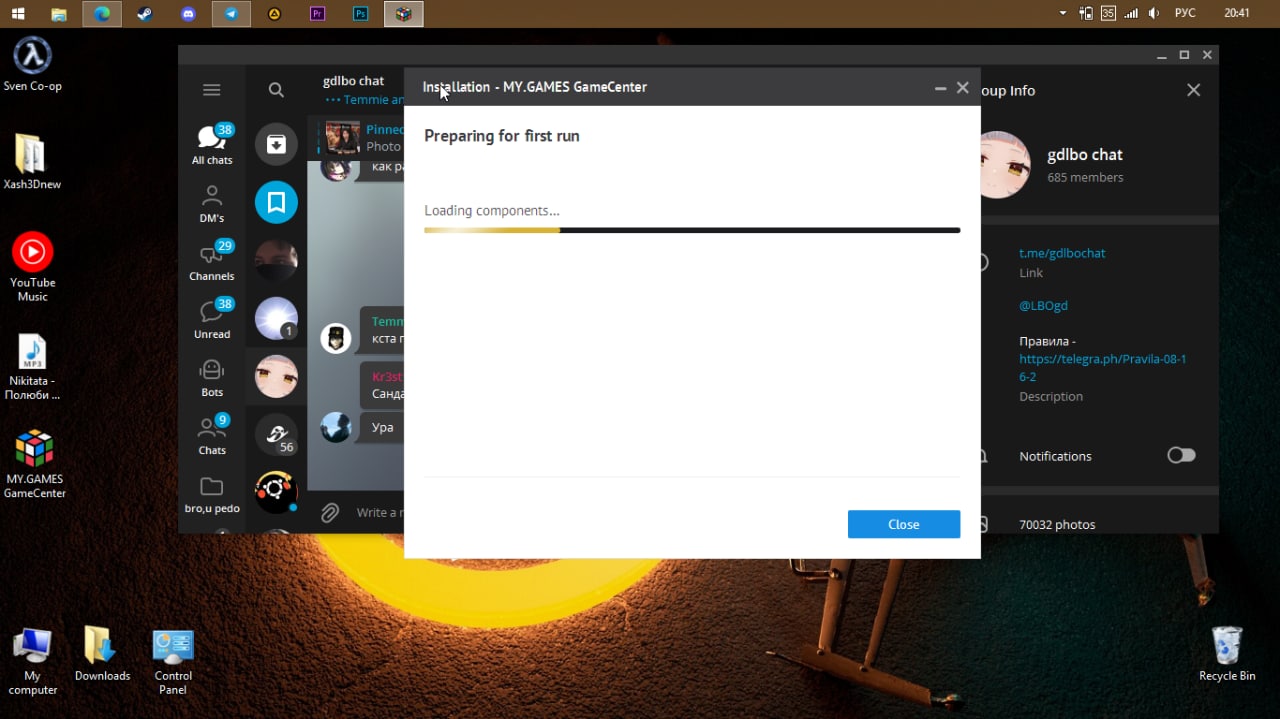Open the chat with masked face avatar
The height and width of the screenshot is (719, 1280).
pos(276,260)
